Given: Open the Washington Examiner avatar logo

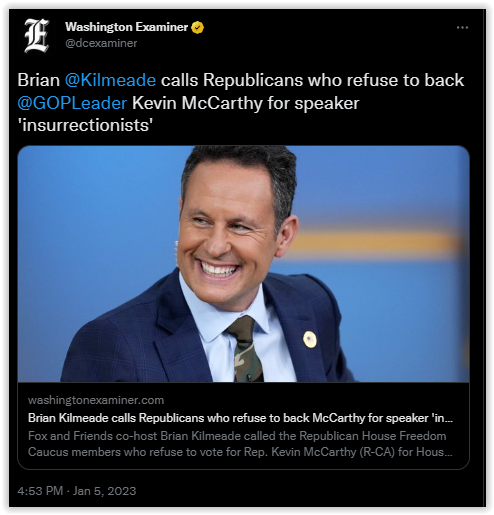Looking at the screenshot, I should click(37, 36).
